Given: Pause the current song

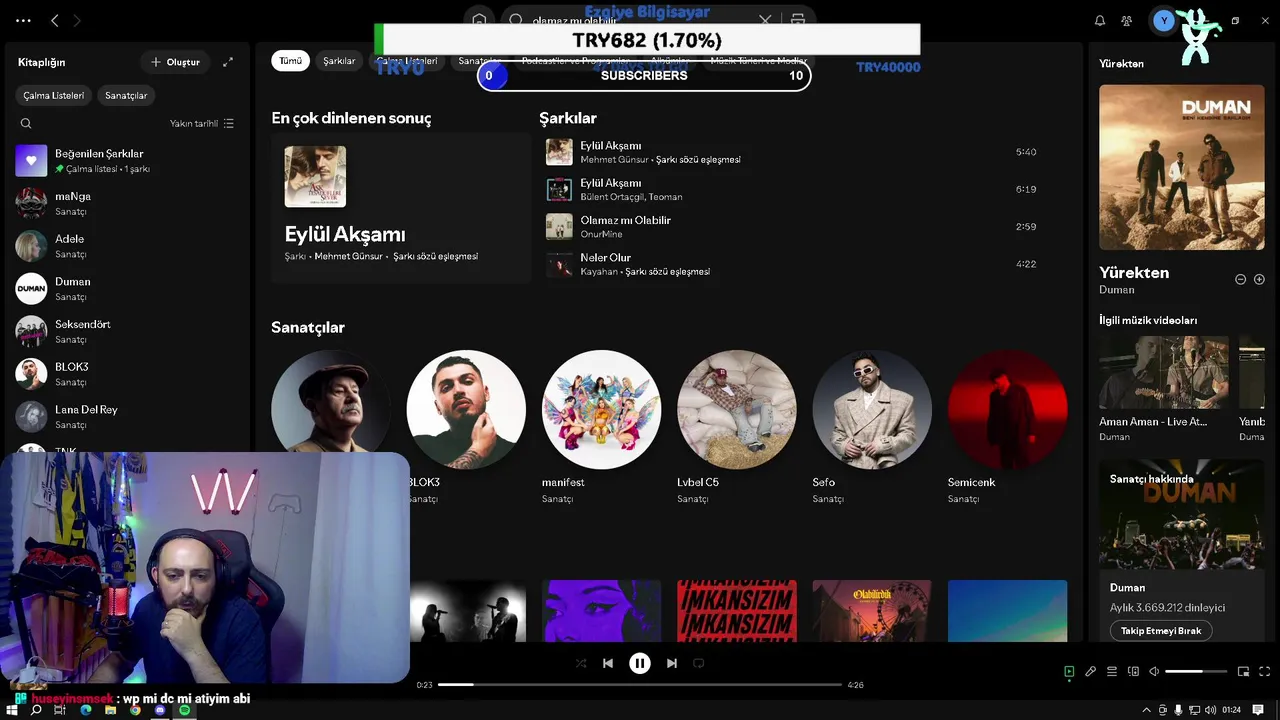Looking at the screenshot, I should (640, 663).
